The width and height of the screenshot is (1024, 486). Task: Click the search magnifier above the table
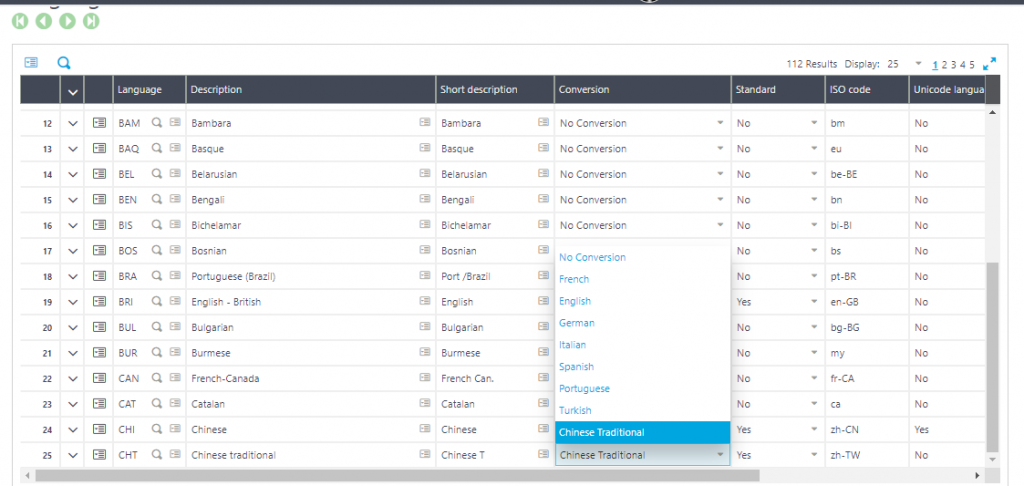(x=63, y=63)
